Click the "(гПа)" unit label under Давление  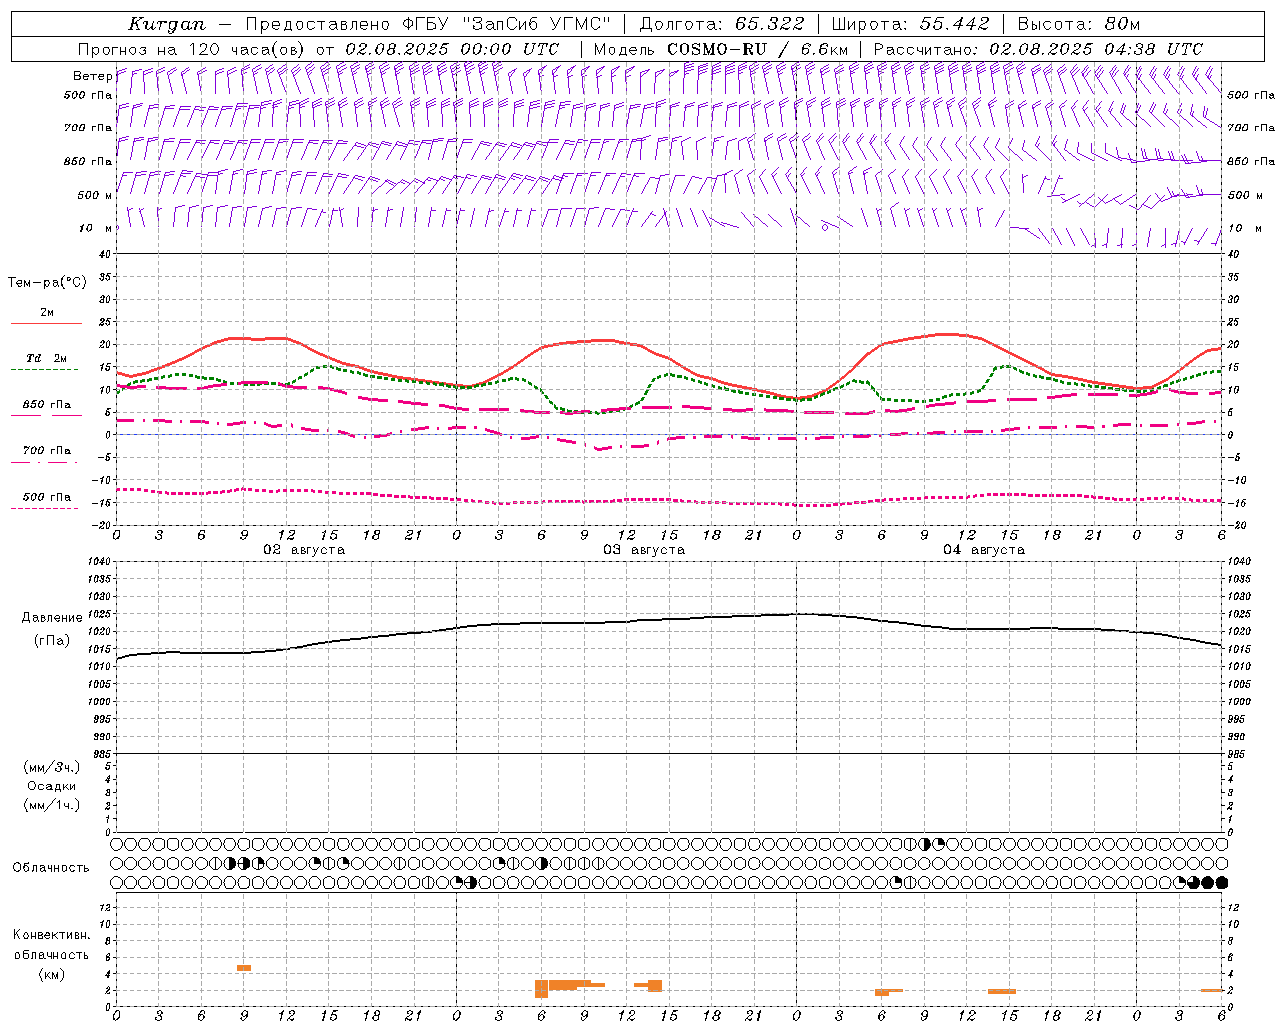(x=52, y=641)
